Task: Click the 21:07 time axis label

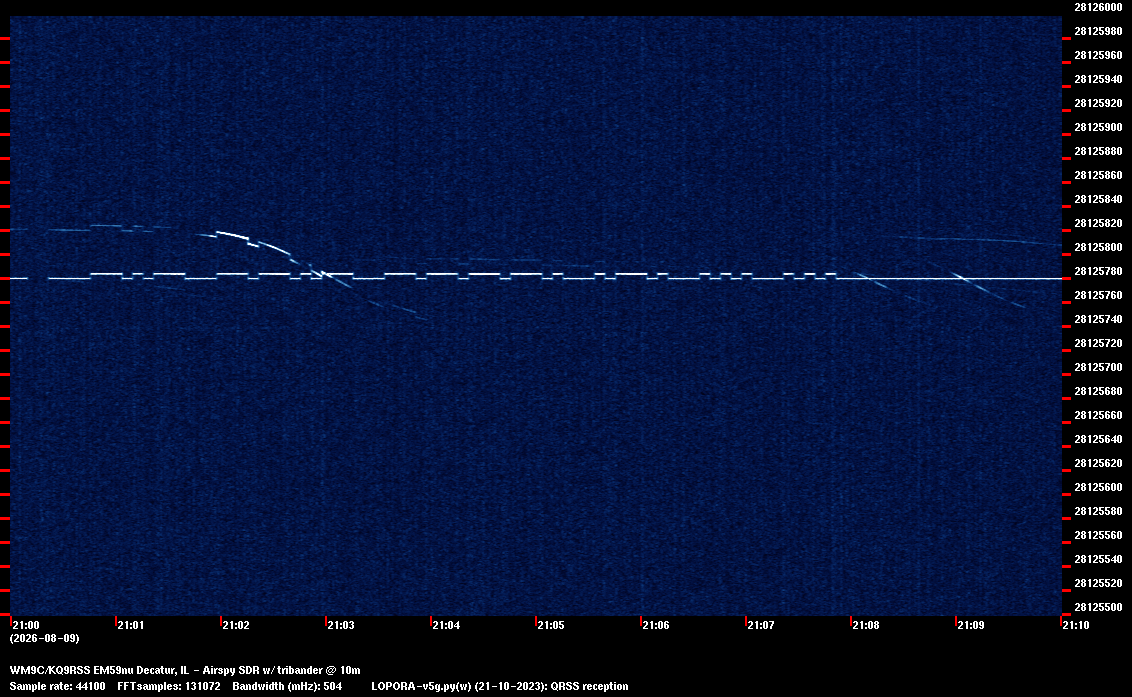Action: 761,625
